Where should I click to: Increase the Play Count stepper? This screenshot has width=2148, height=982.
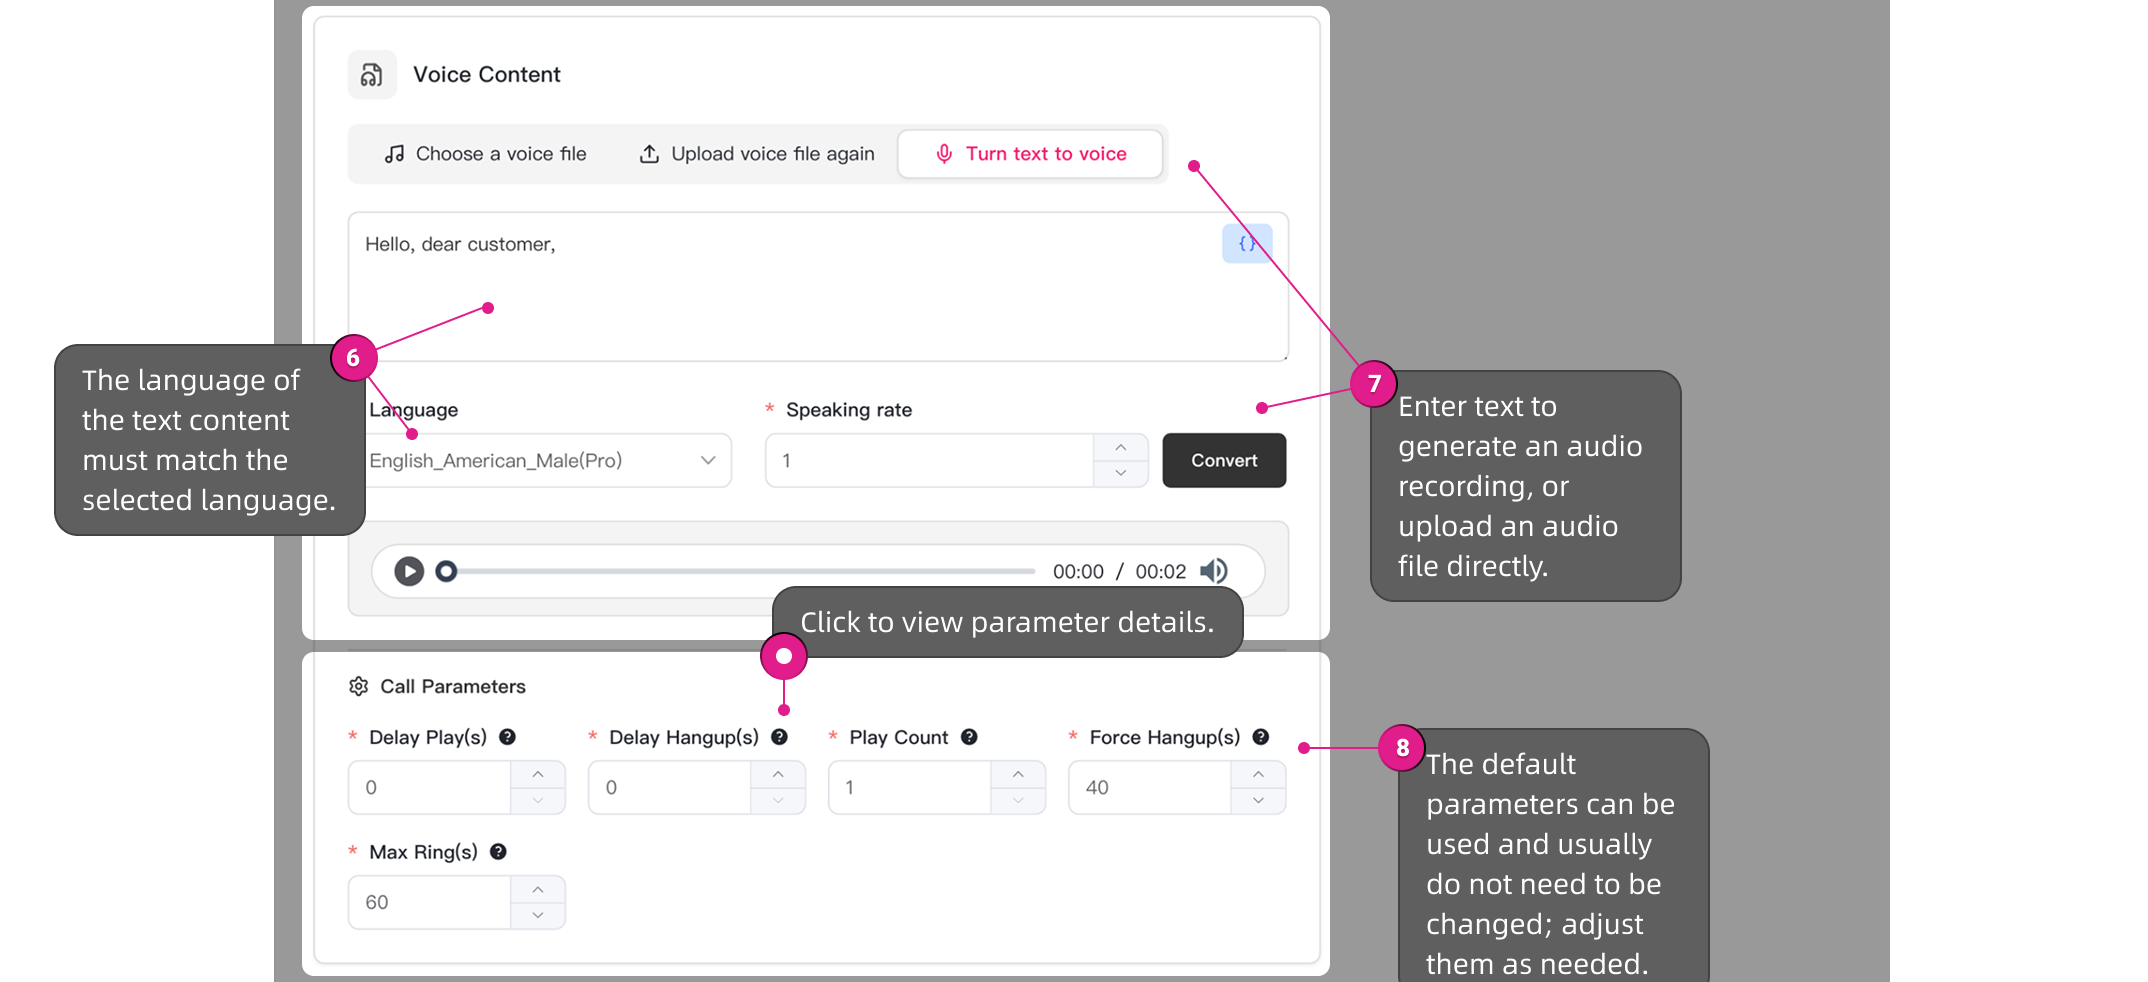[1018, 775]
